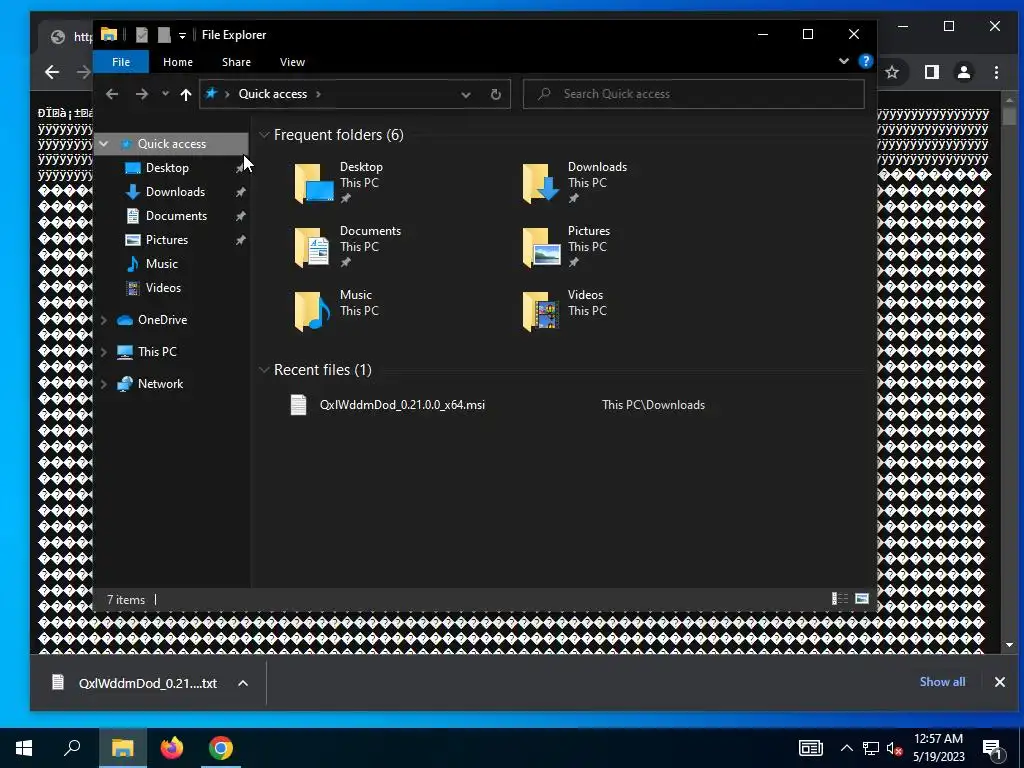Open the File tab in File Explorer
This screenshot has width=1024, height=768.
click(121, 62)
